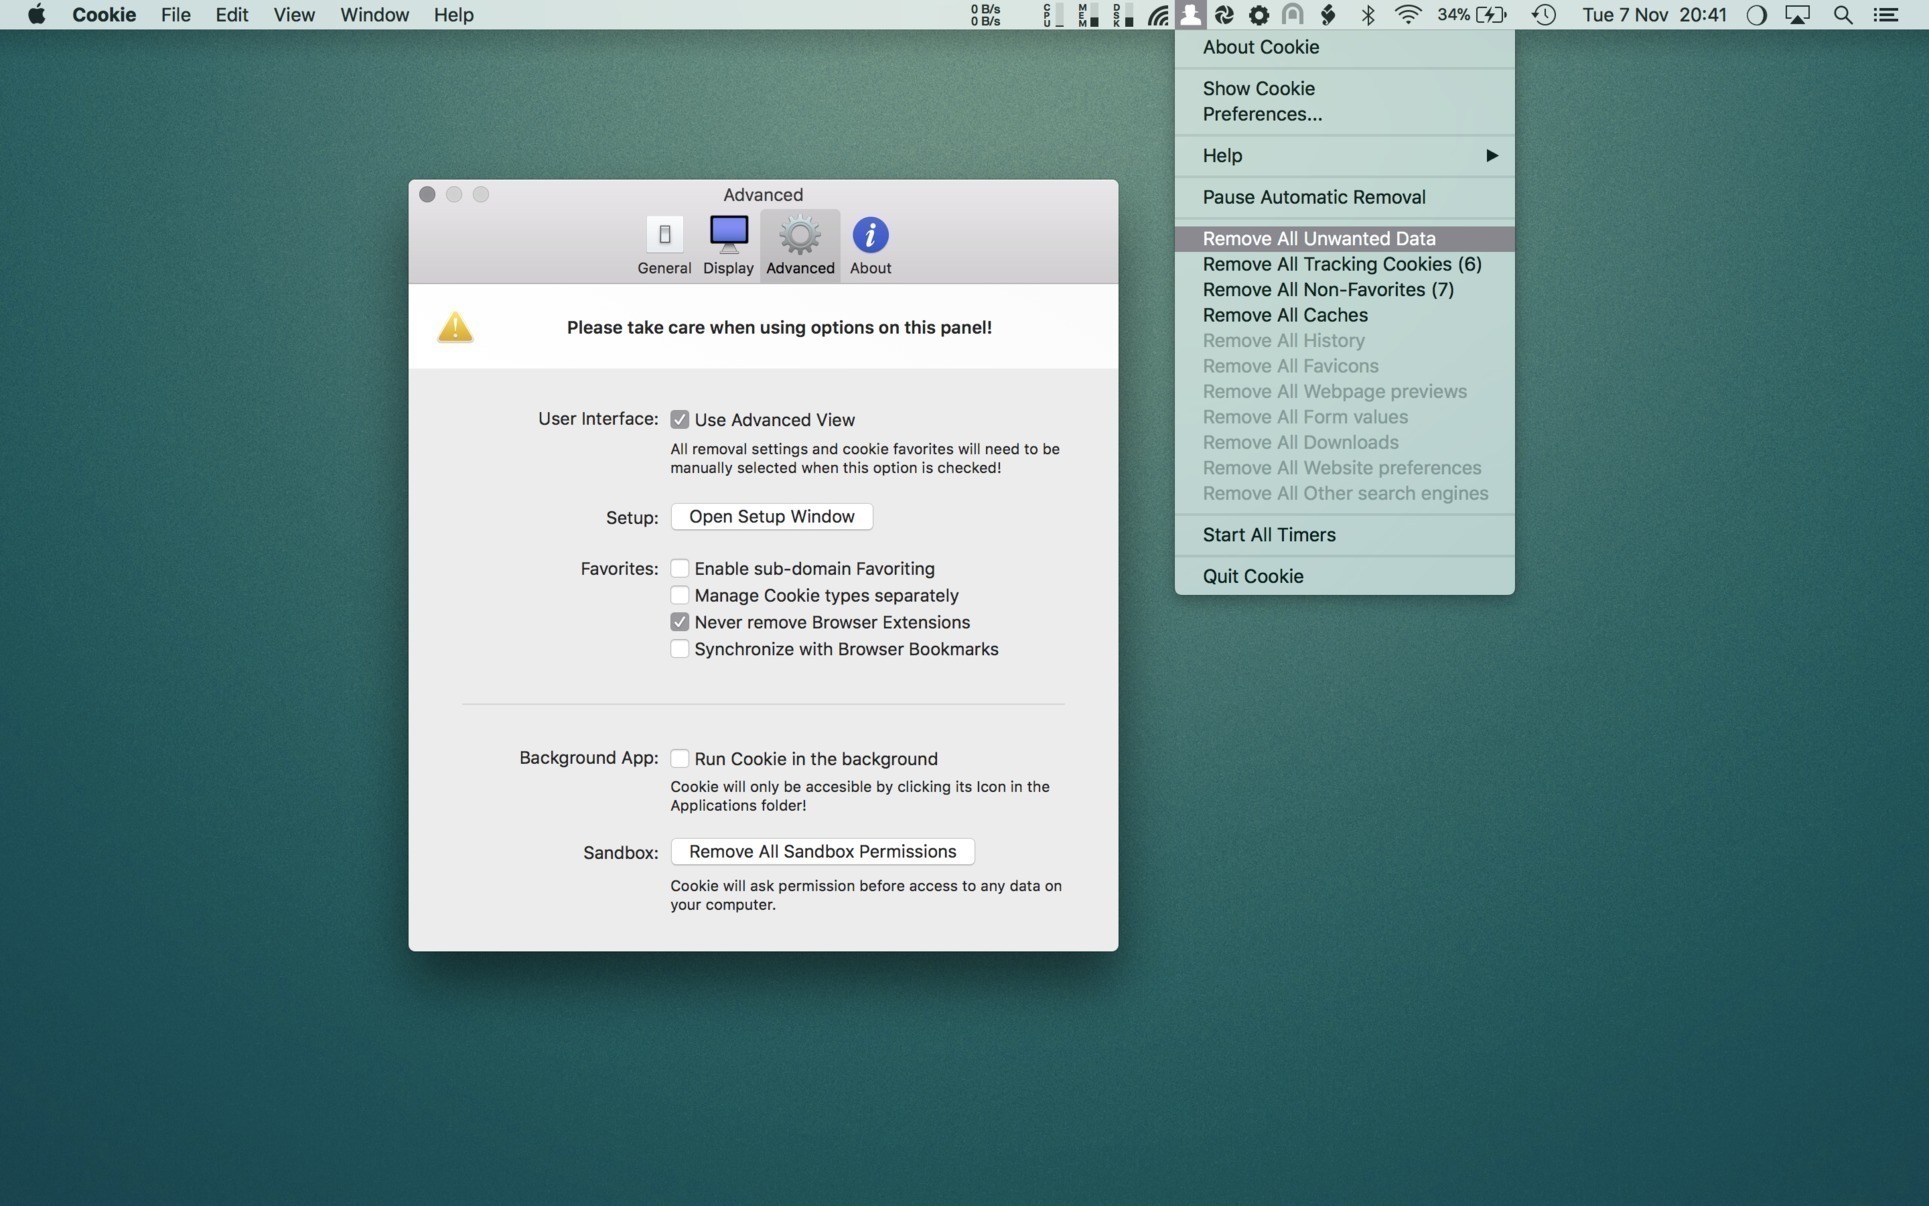Click the Cookie menu bar status icon
Screen dimensions: 1929x1206
(1190, 15)
